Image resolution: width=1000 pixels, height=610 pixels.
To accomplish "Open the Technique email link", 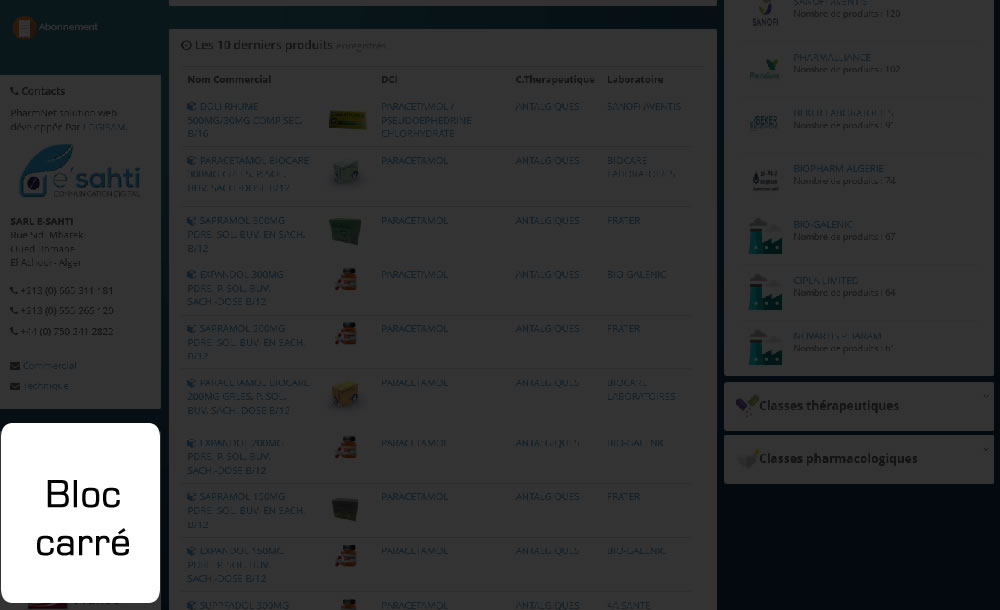I will pyautogui.click(x=46, y=386).
